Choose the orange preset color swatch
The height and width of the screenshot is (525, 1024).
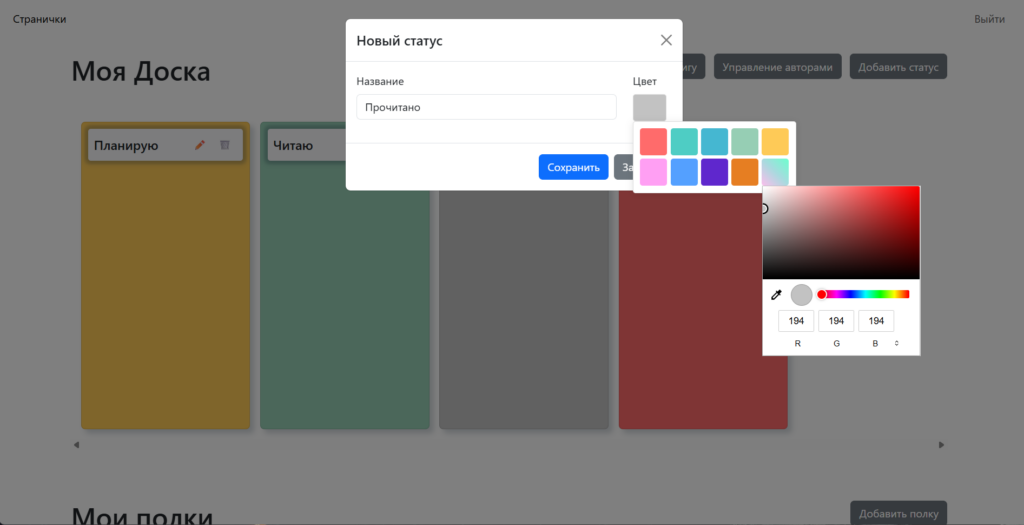[x=744, y=172]
